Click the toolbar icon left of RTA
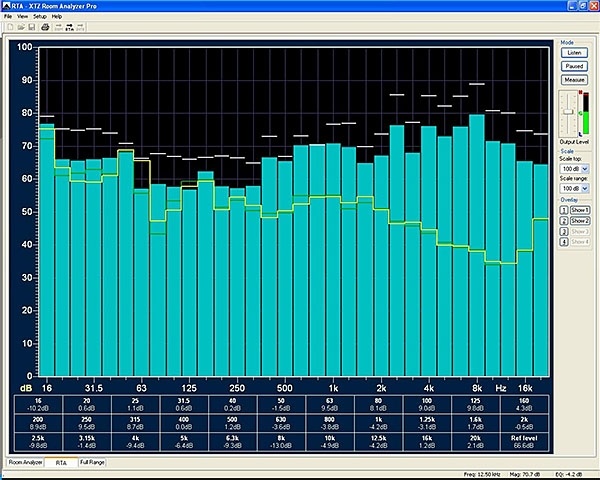This screenshot has height=480, width=600. point(58,27)
